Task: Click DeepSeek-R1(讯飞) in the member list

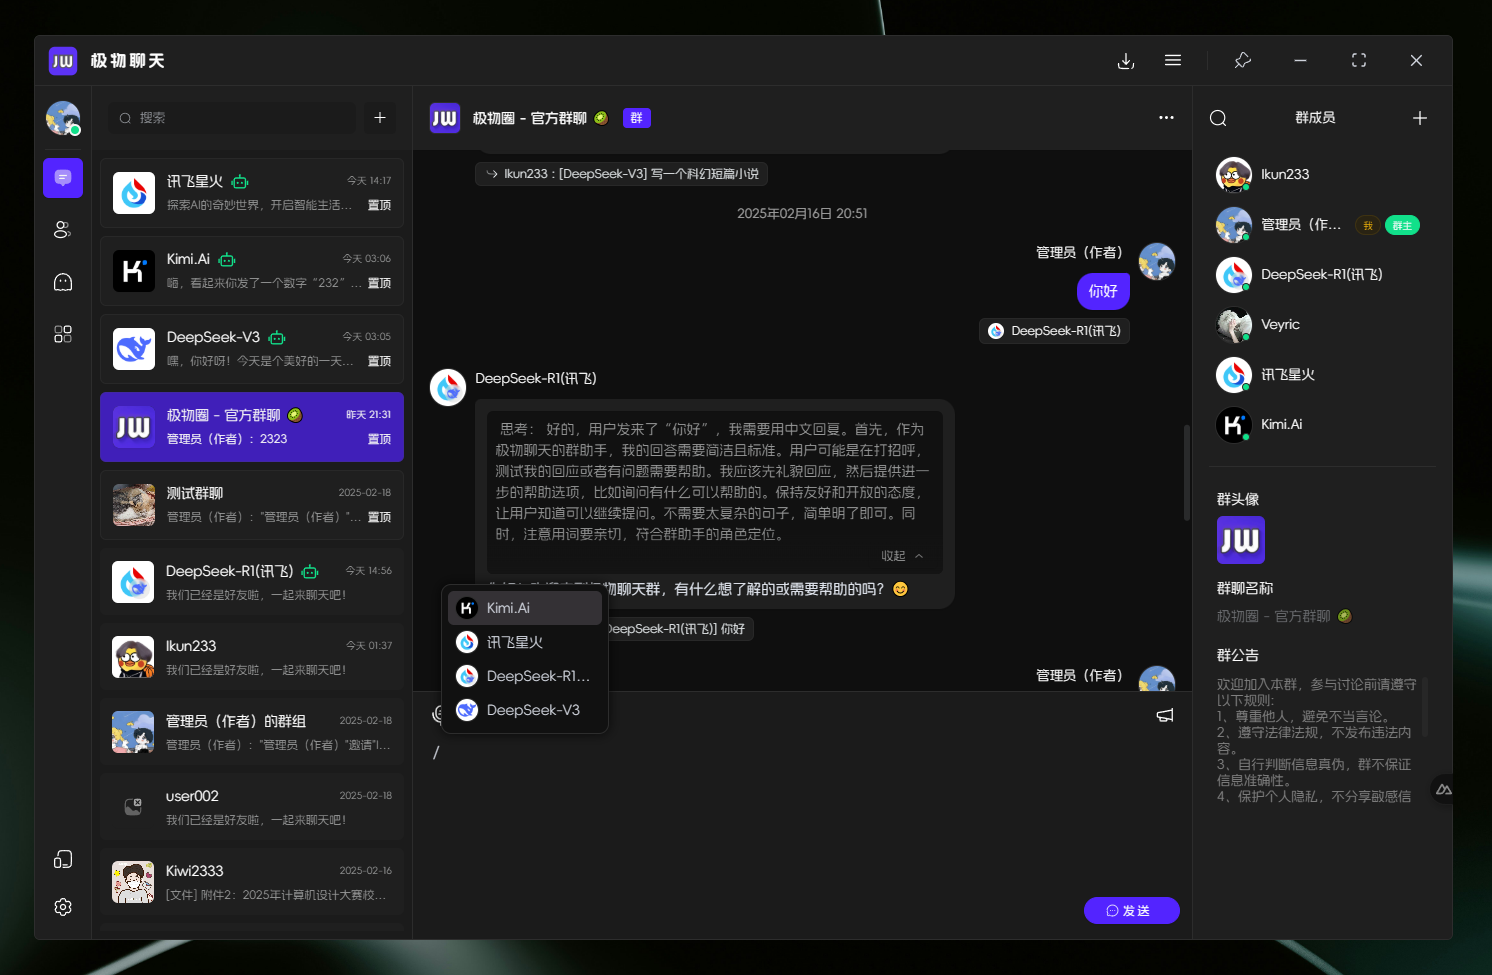Action: pyautogui.click(x=1321, y=275)
